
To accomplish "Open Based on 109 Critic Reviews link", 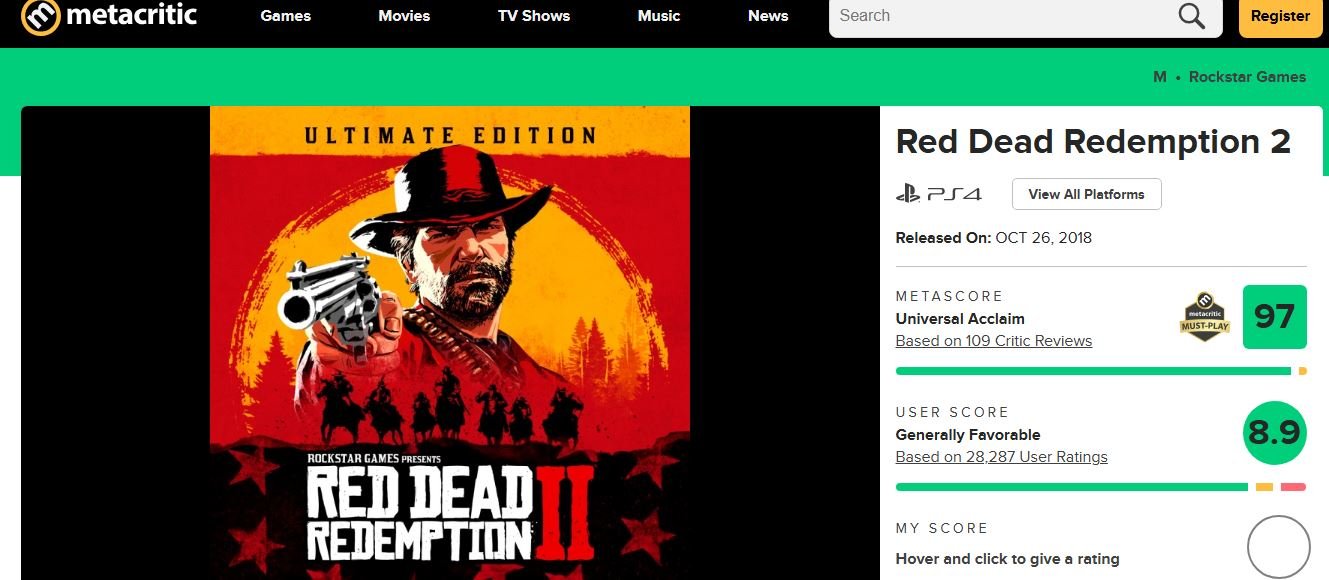I will coord(993,341).
